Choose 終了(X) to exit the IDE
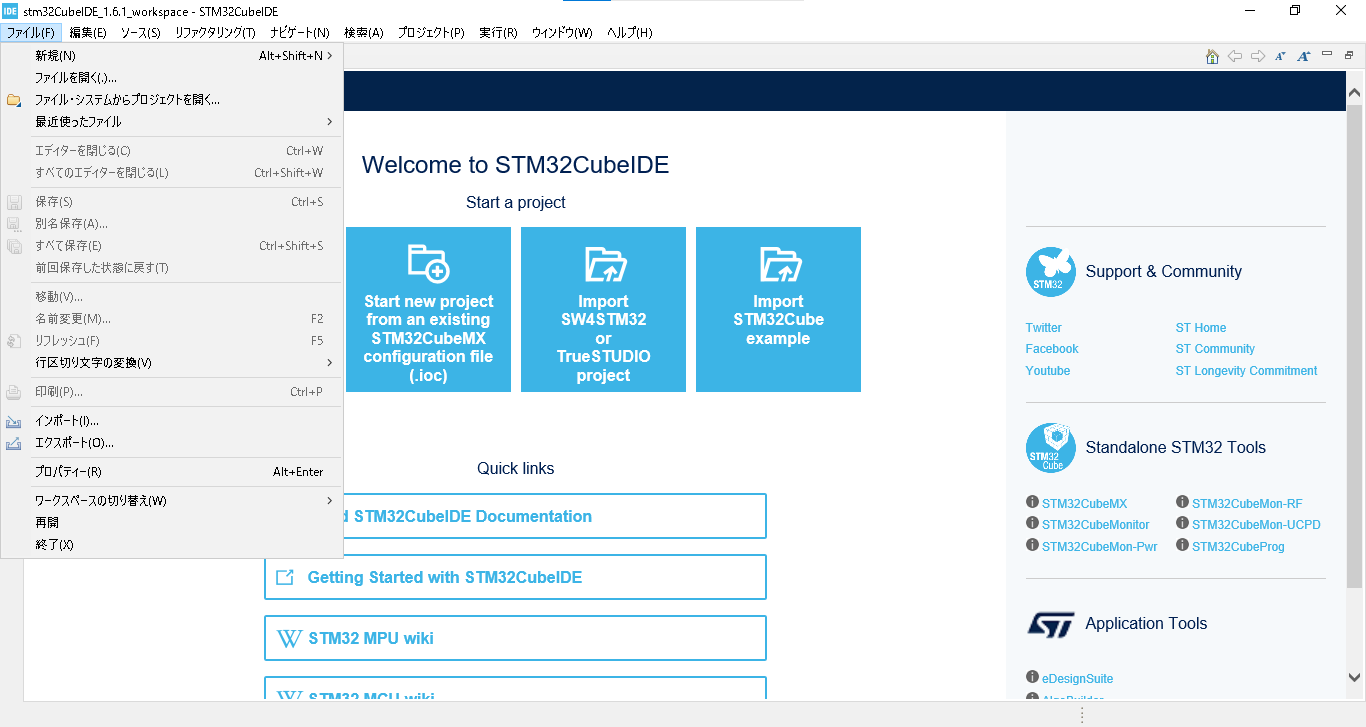The height and width of the screenshot is (727, 1366). [x=172, y=545]
